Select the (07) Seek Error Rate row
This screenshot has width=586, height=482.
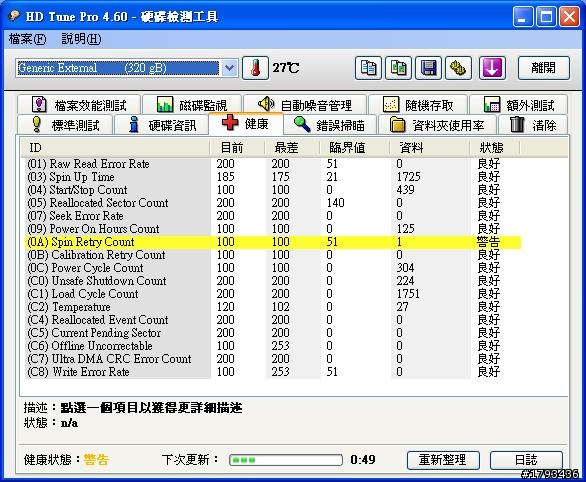coord(273,216)
